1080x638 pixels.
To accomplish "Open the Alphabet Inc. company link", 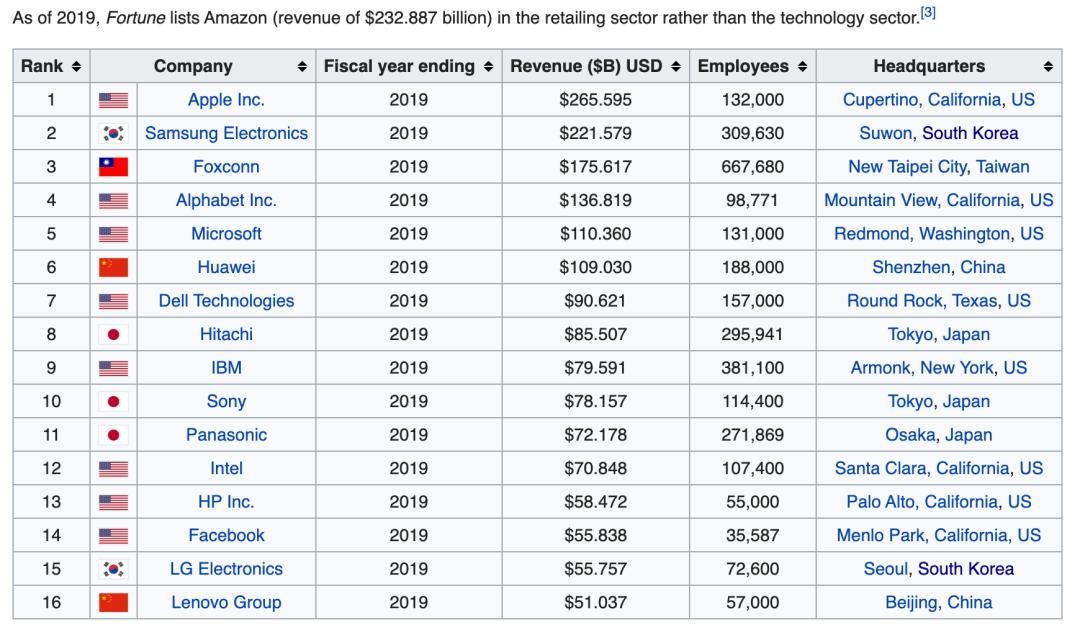I will [x=226, y=200].
